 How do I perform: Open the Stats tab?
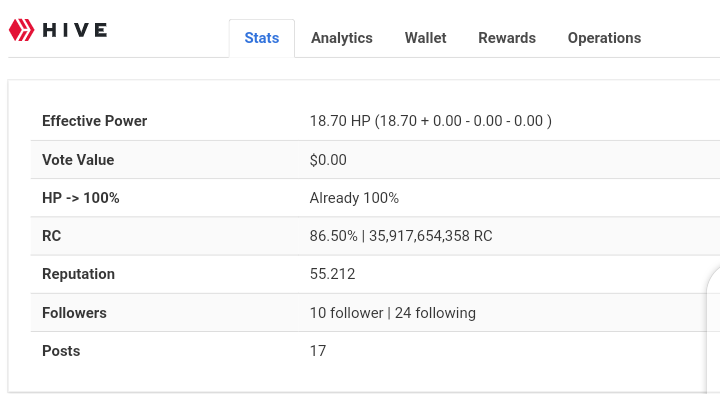click(262, 38)
